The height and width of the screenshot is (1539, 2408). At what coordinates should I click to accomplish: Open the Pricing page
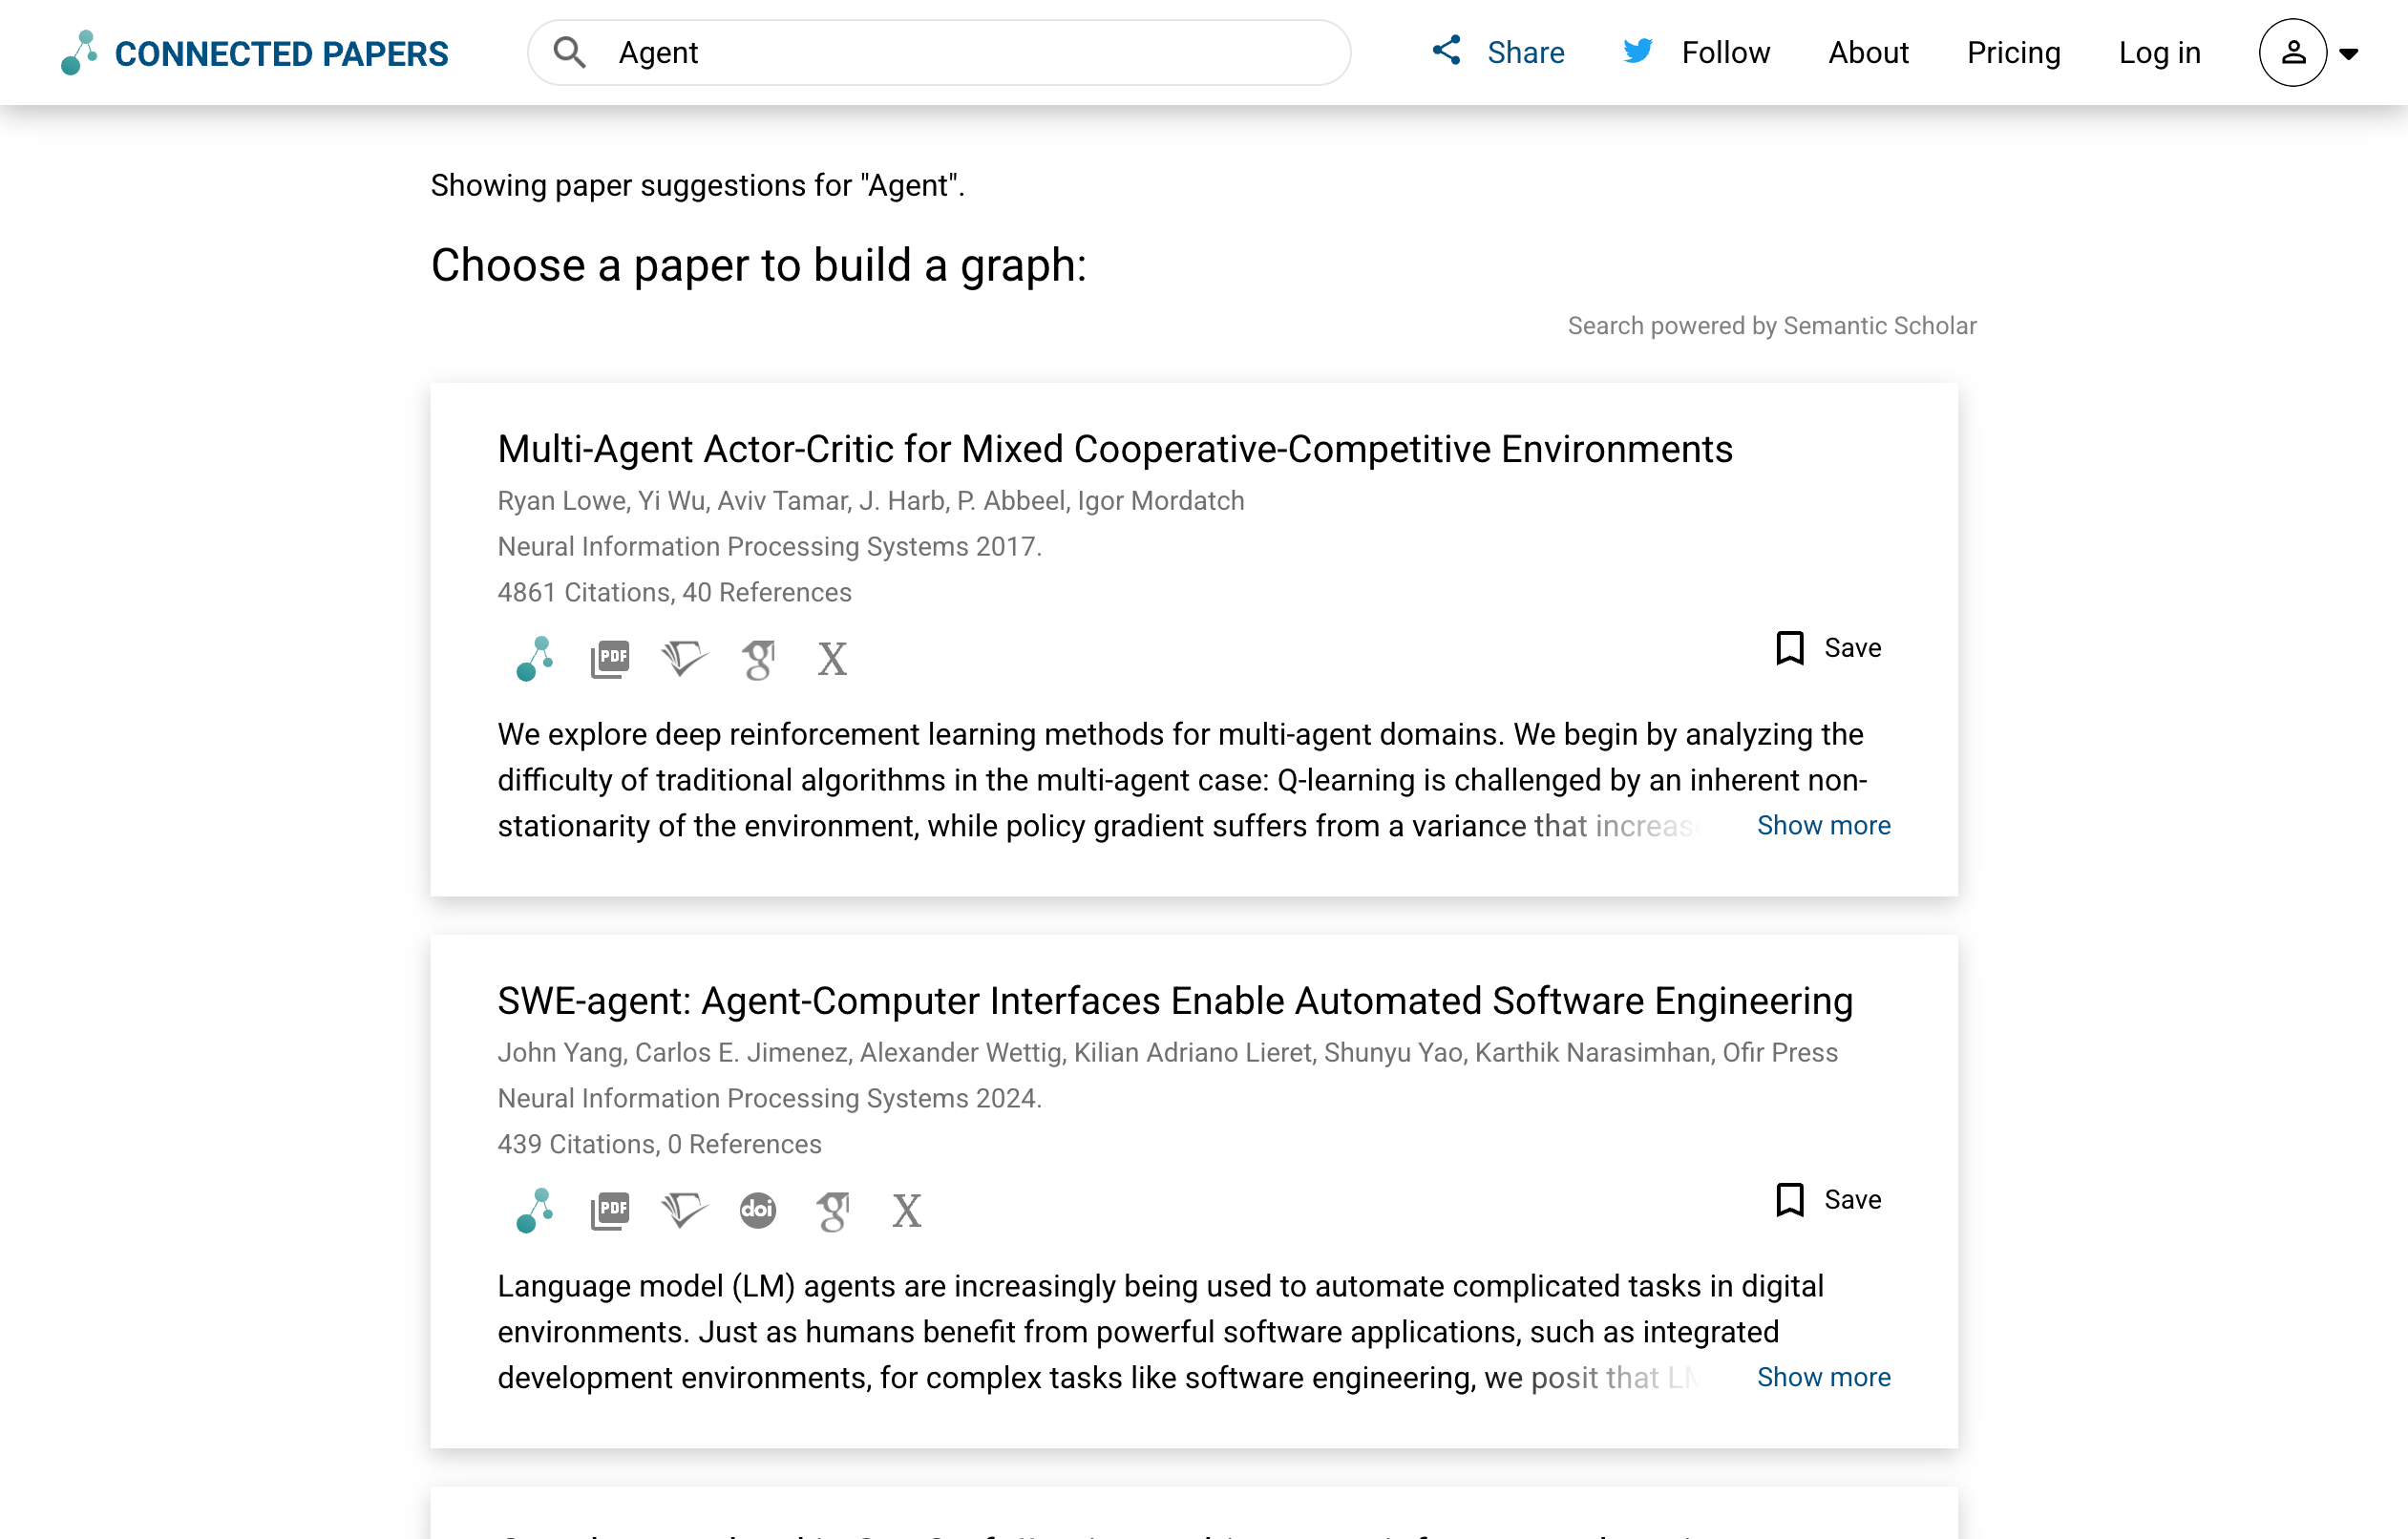[x=2013, y=52]
